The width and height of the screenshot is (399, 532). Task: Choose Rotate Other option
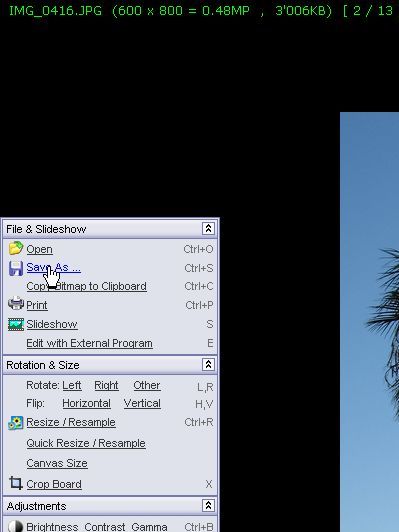click(x=147, y=385)
